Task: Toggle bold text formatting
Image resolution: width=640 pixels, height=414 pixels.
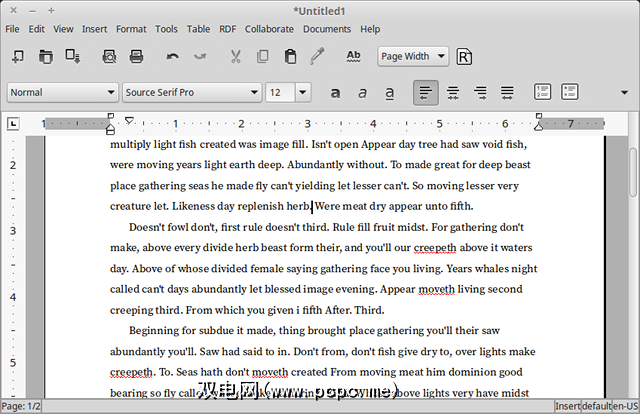Action: (335, 93)
